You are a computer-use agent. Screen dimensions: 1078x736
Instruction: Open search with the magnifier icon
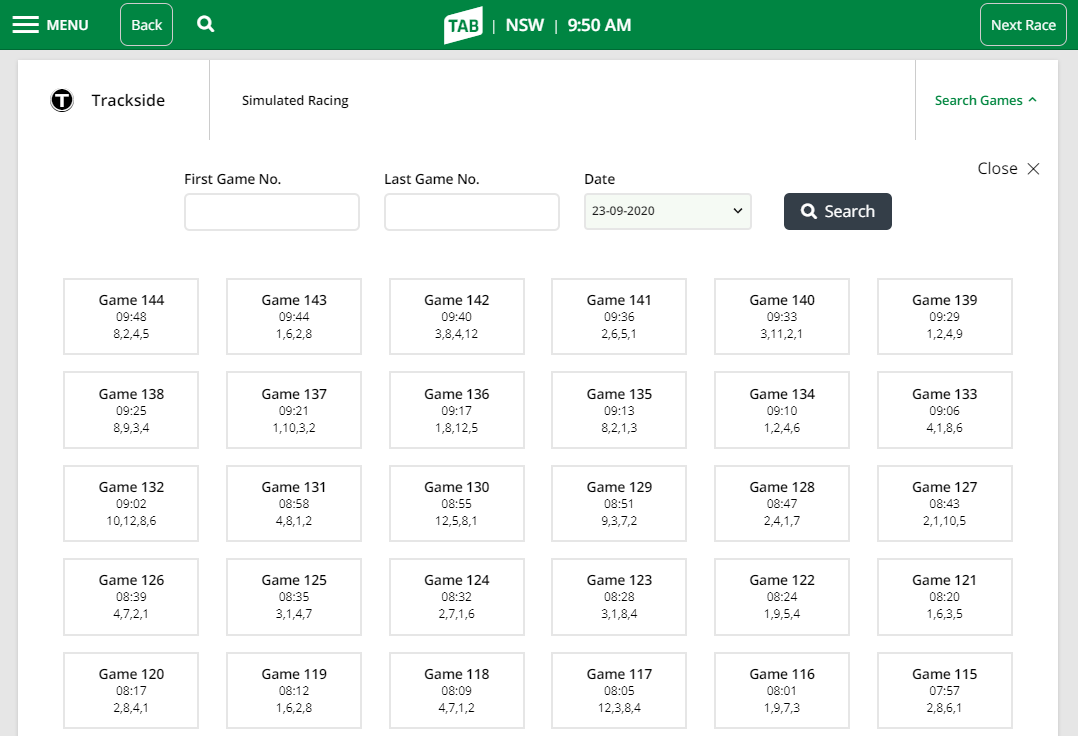click(205, 24)
